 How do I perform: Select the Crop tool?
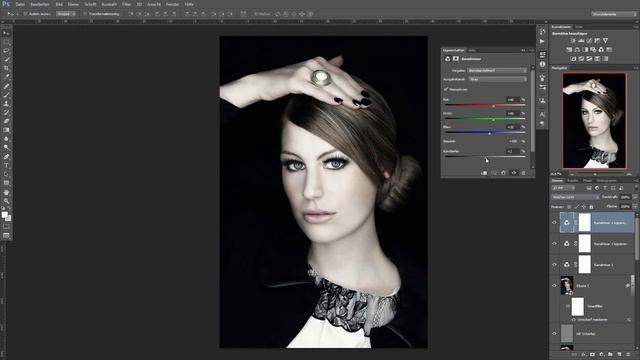point(6,68)
